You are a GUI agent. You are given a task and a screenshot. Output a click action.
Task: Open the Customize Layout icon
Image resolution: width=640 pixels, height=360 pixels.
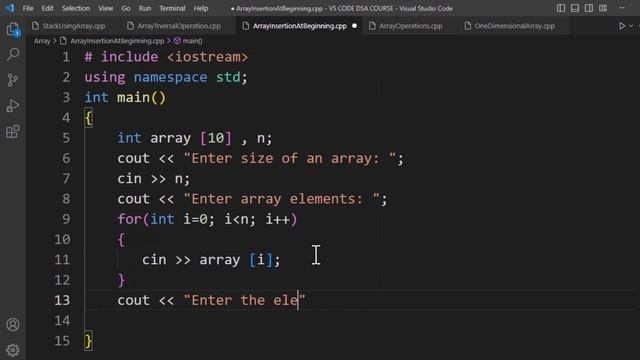tap(603, 8)
